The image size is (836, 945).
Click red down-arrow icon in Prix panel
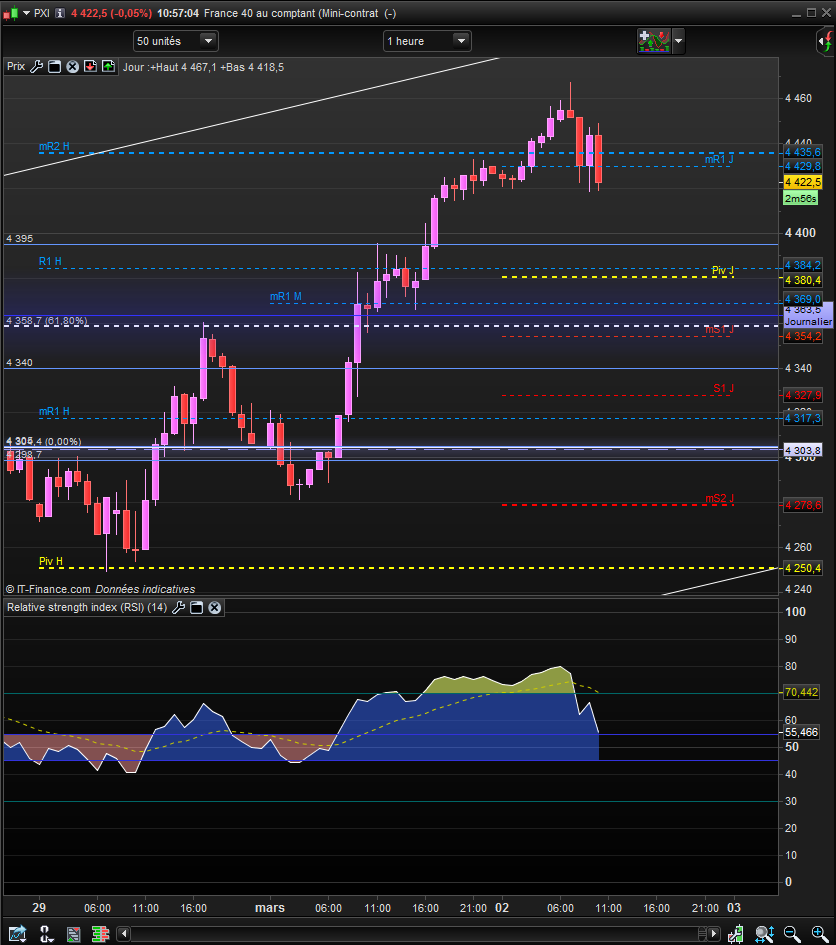click(x=90, y=67)
